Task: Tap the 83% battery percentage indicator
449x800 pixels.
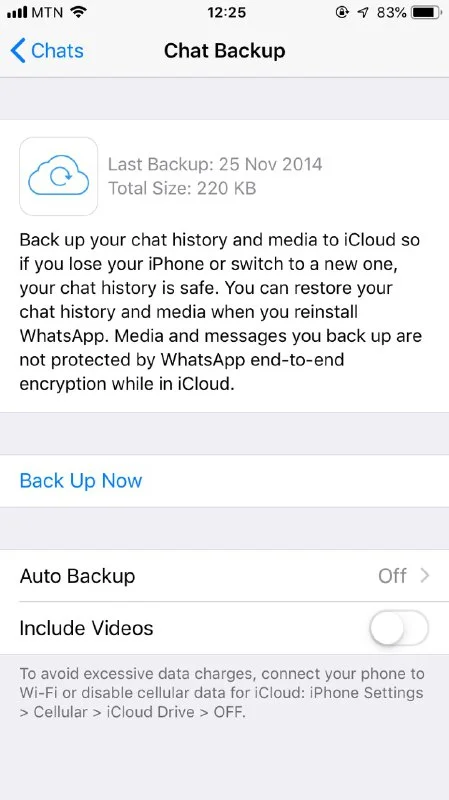Action: (392, 13)
